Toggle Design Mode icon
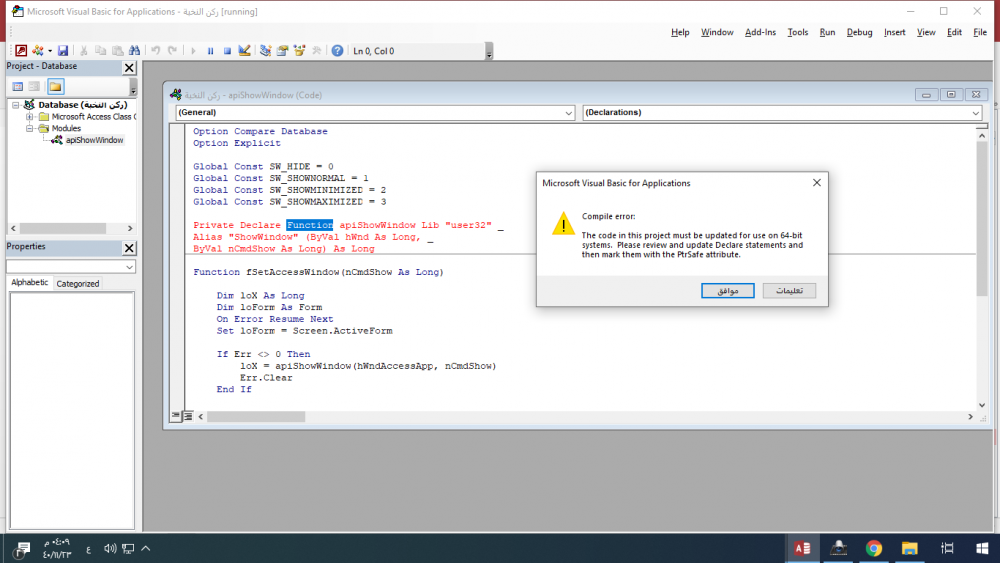 (x=244, y=50)
